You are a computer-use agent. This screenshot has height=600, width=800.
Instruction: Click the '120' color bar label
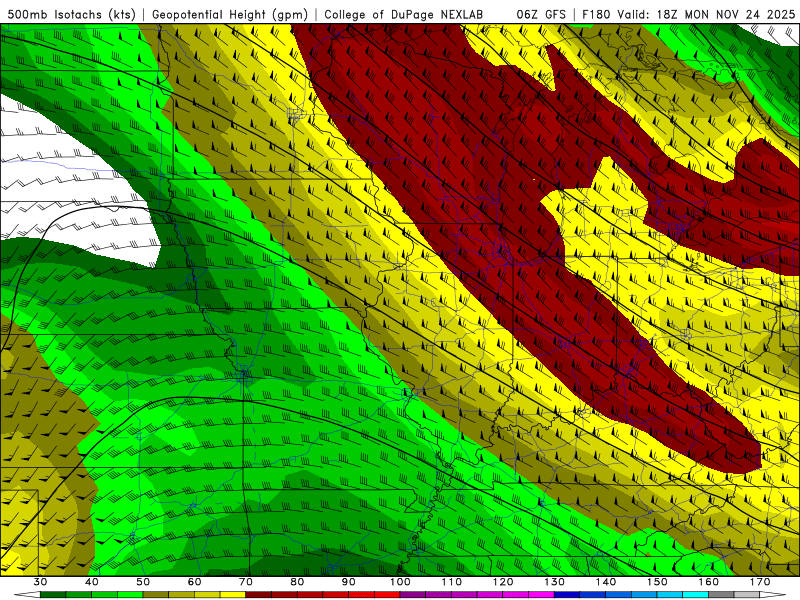pos(503,582)
